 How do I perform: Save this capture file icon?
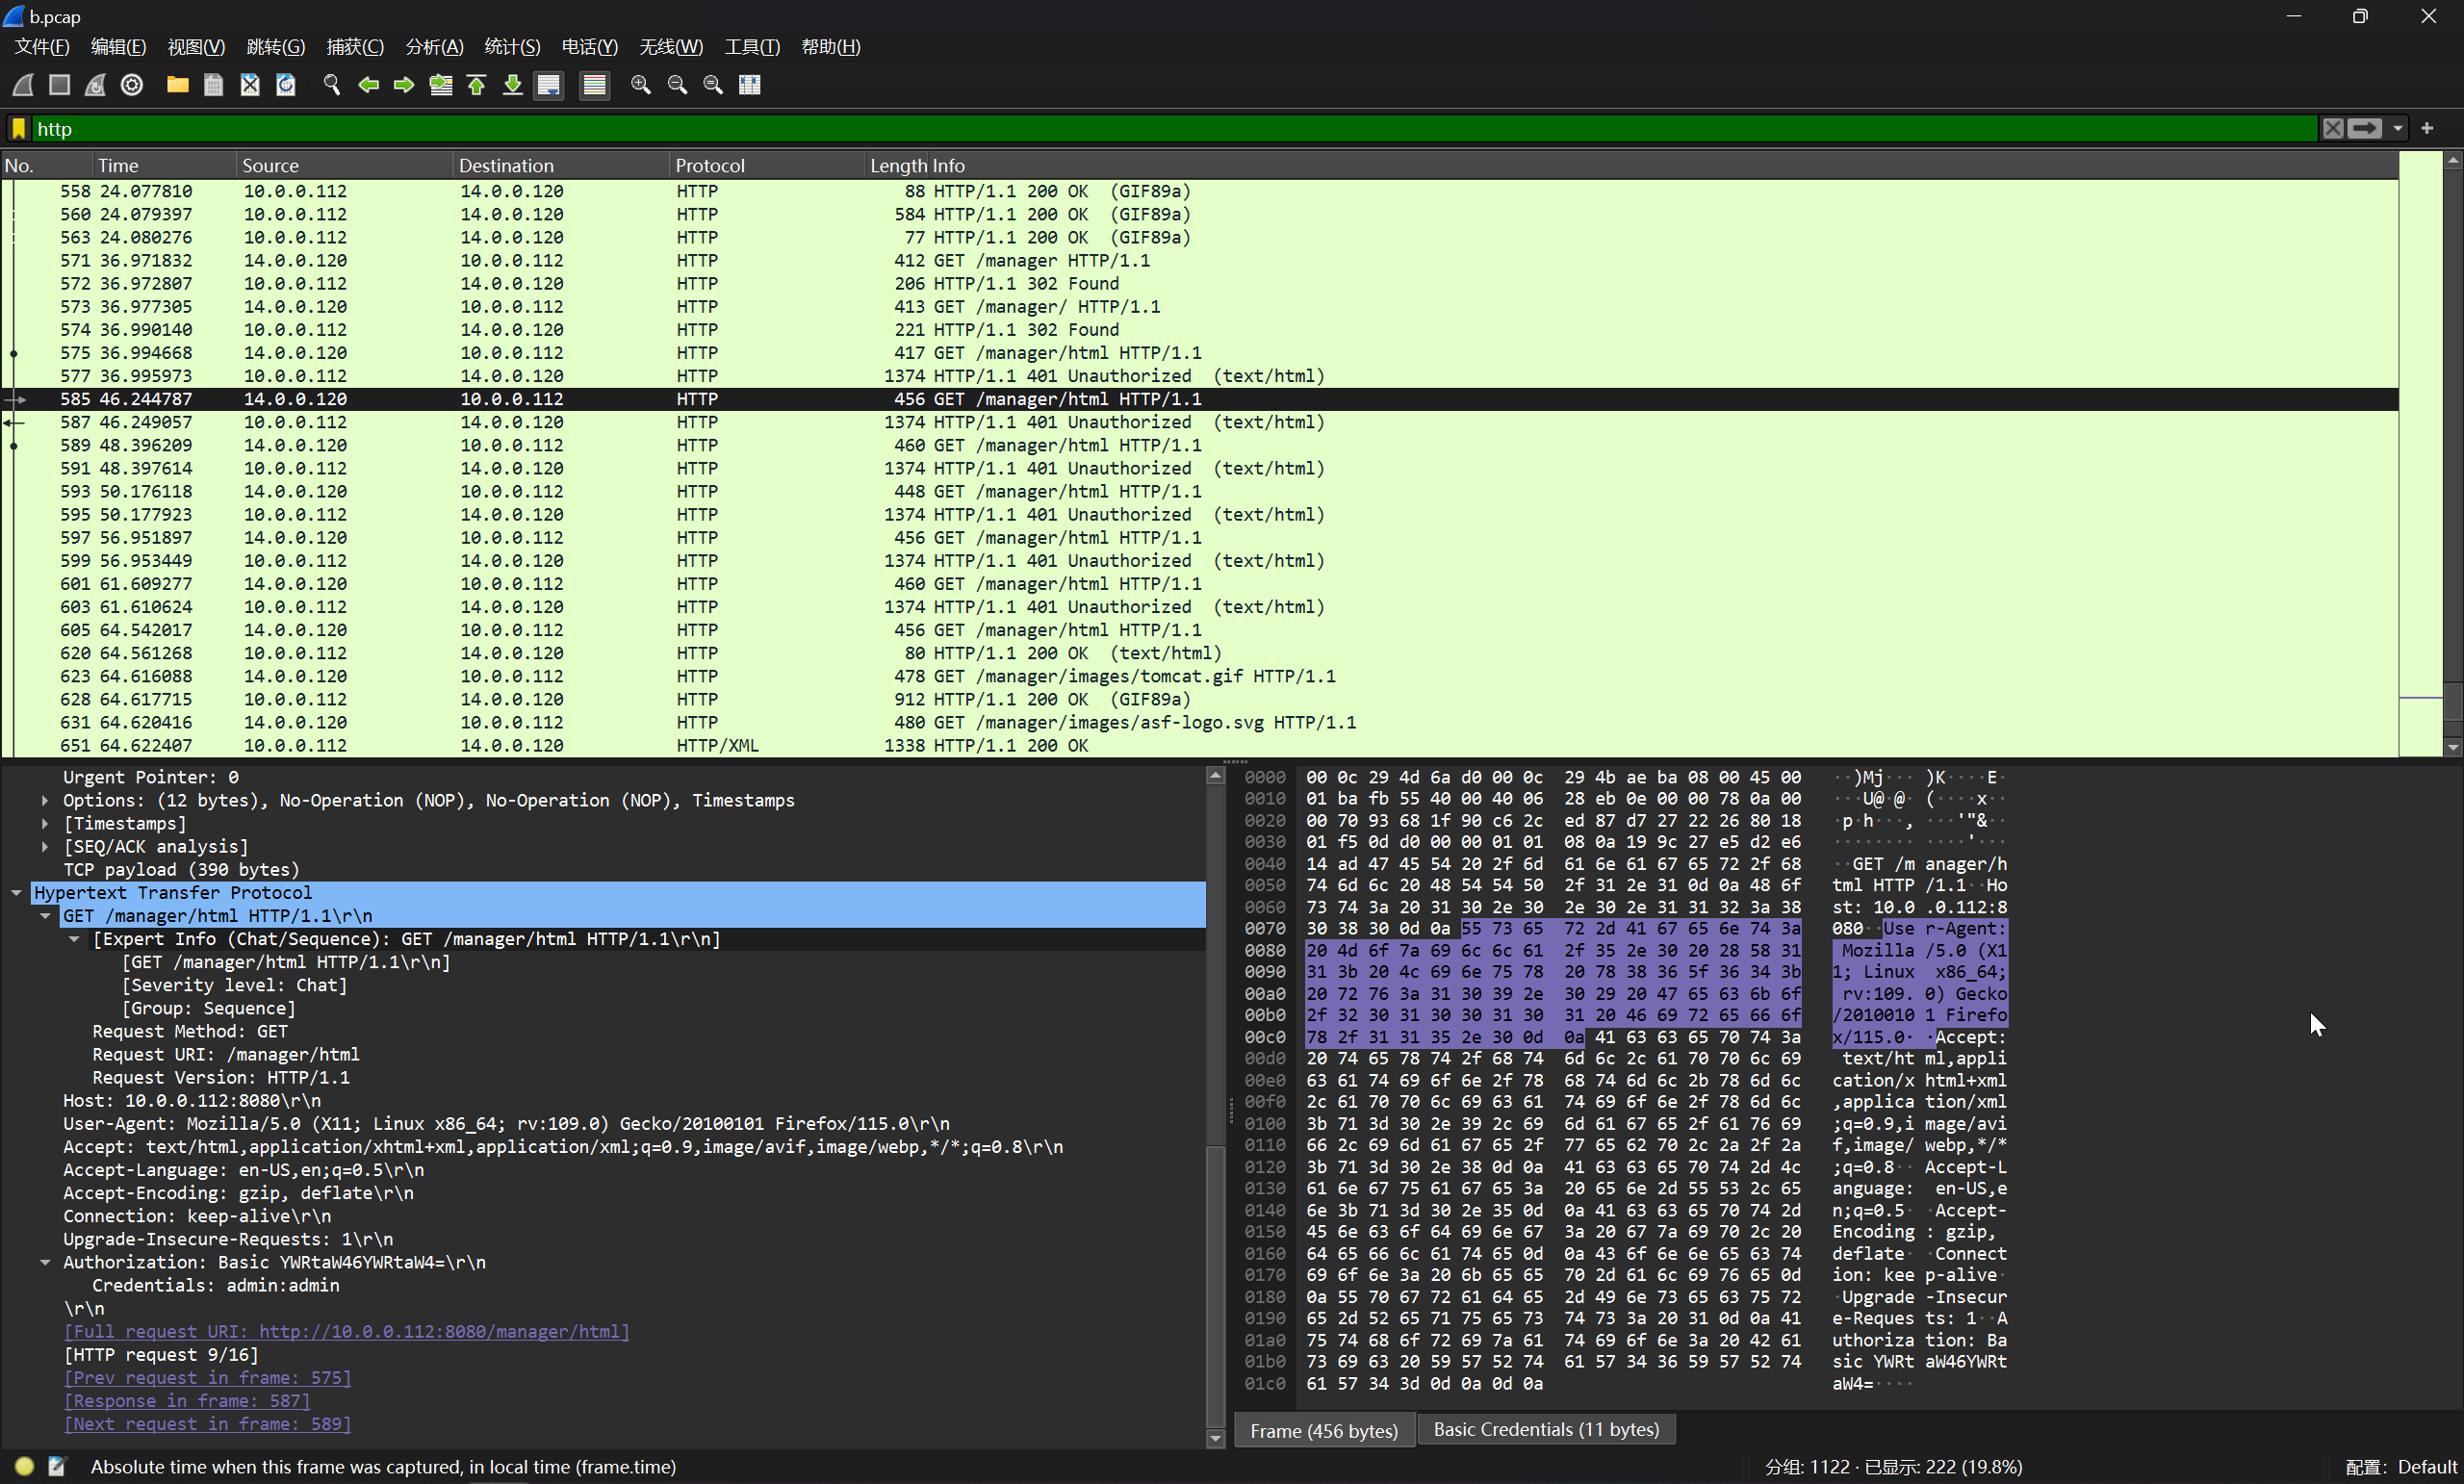(x=213, y=85)
